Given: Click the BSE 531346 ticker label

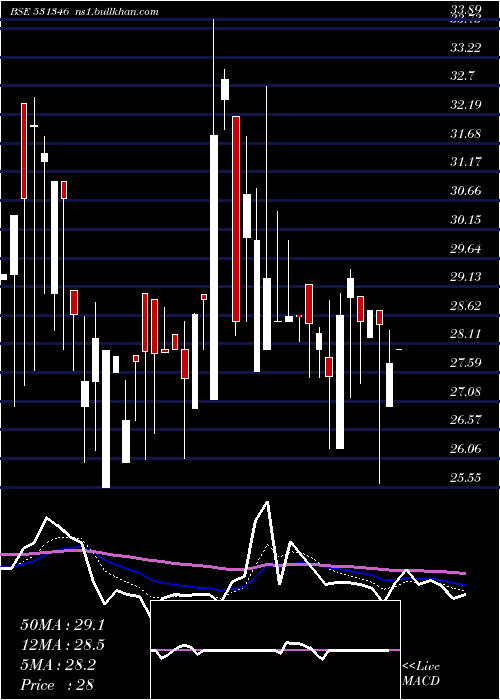Looking at the screenshot, I should (40, 12).
